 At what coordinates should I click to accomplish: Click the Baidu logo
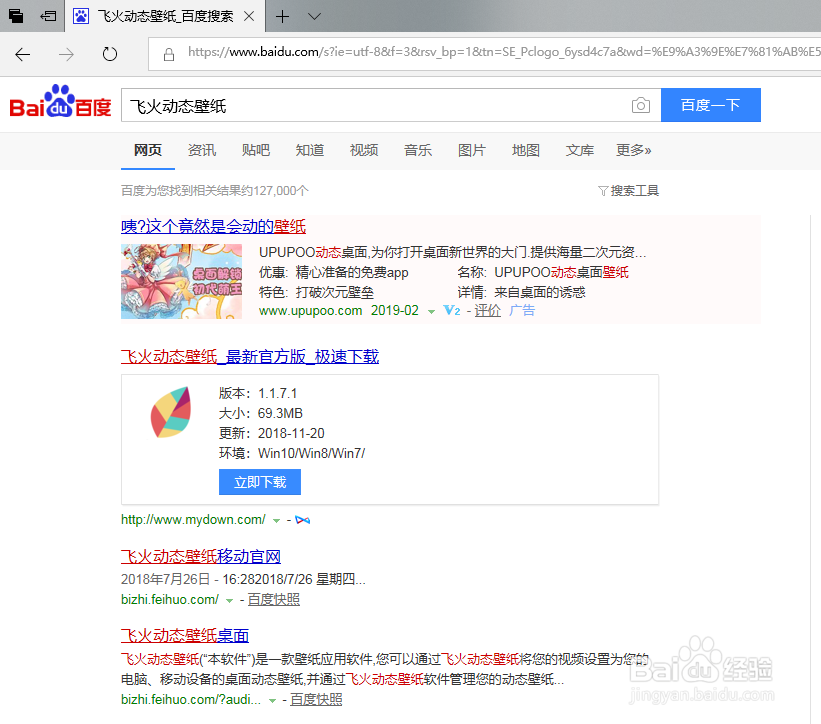click(60, 102)
